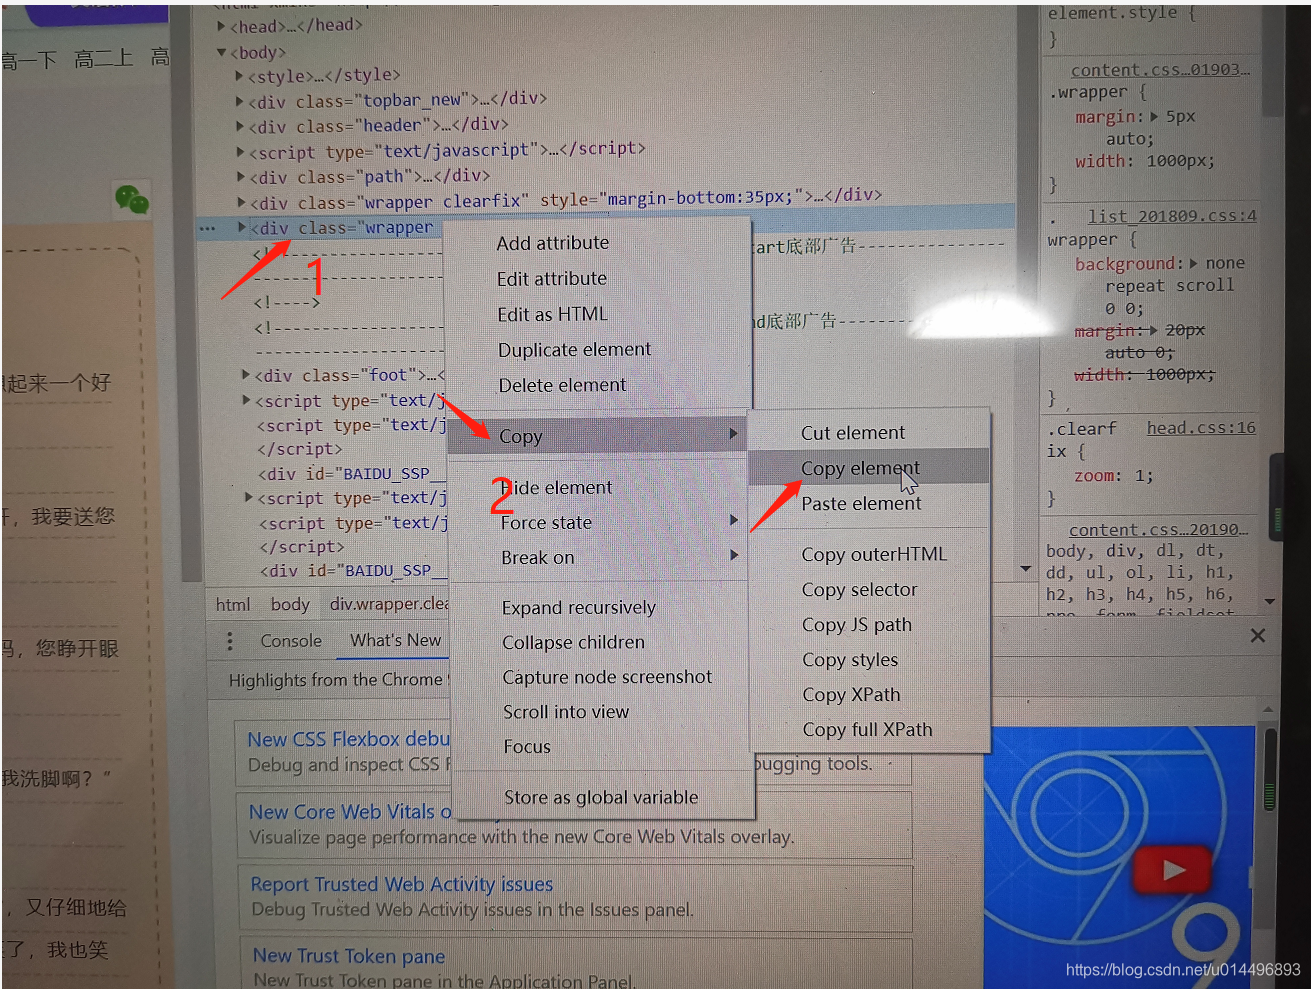Open New CSS Flexbox debugging article
The height and width of the screenshot is (989, 1311).
[x=349, y=739]
